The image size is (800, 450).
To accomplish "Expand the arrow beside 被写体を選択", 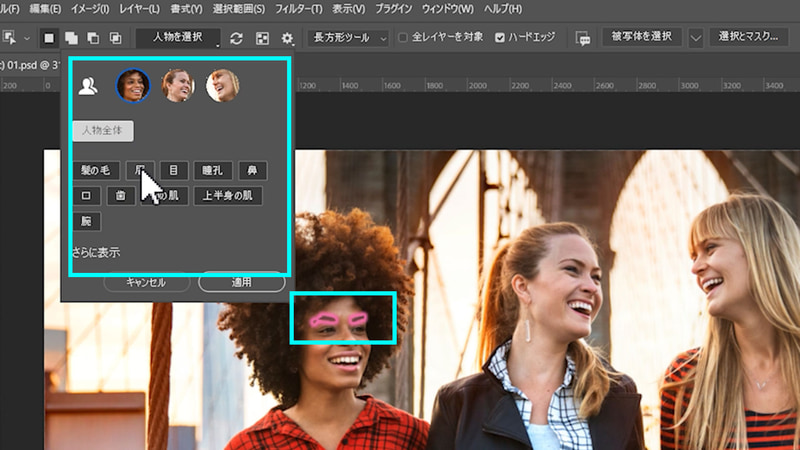I will click(695, 38).
